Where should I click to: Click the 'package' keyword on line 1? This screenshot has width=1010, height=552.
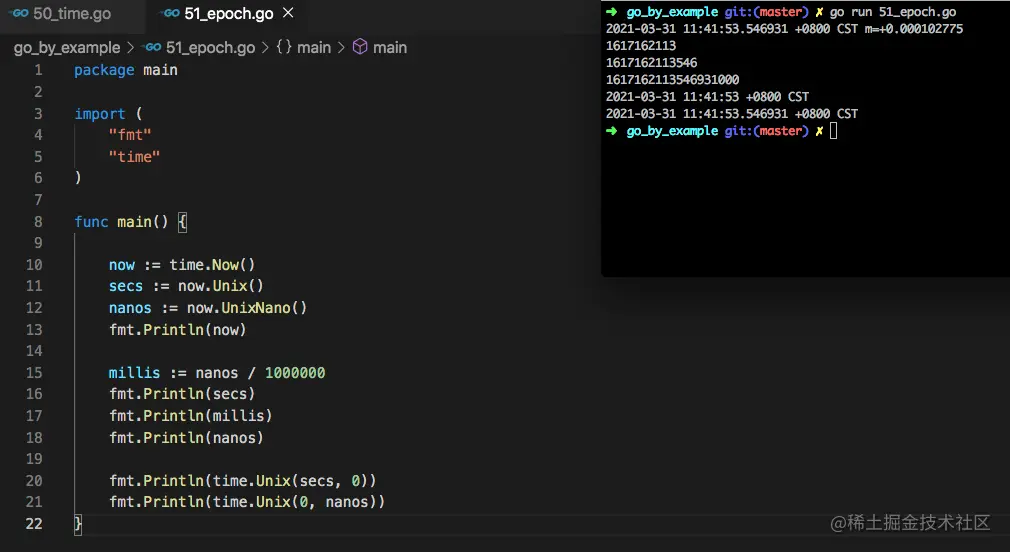(104, 70)
